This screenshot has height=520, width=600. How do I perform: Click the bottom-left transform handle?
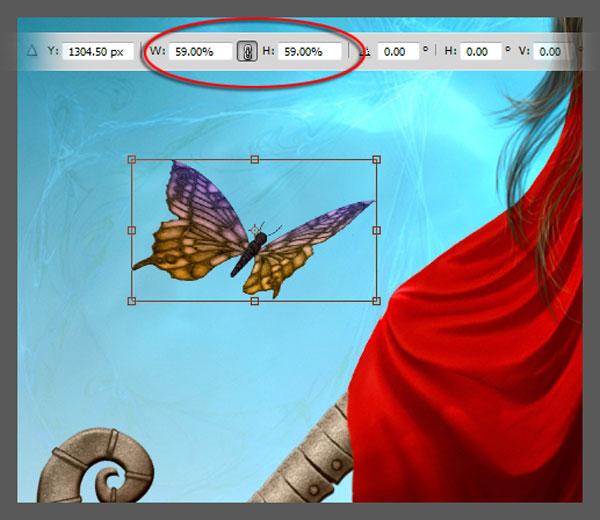[132, 300]
